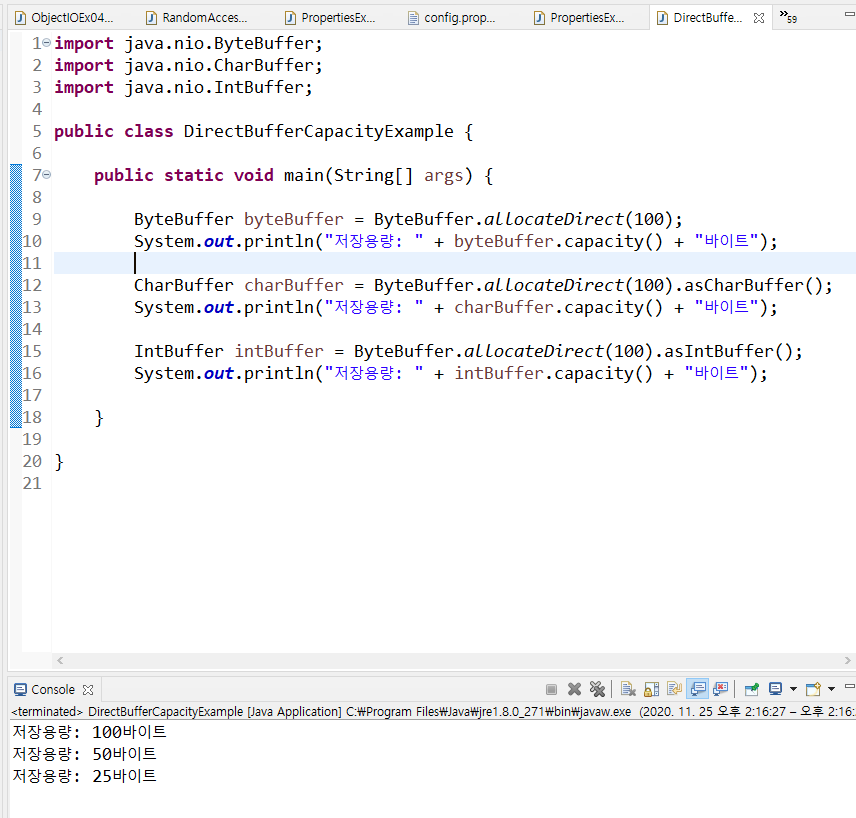Click 'asCharBuffer()' on line 12
This screenshot has width=856, height=818.
753,286
